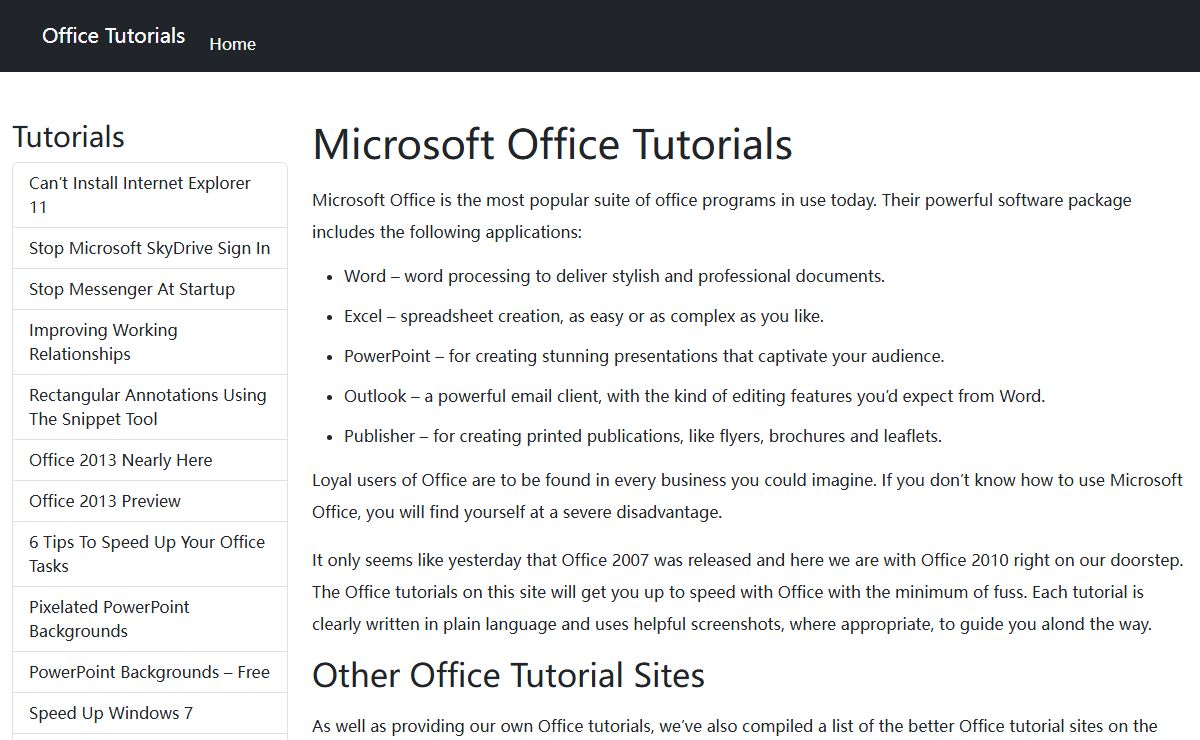This screenshot has height=740, width=1200.
Task: Click the Publisher – printed publications bullet
Action: coord(643,436)
